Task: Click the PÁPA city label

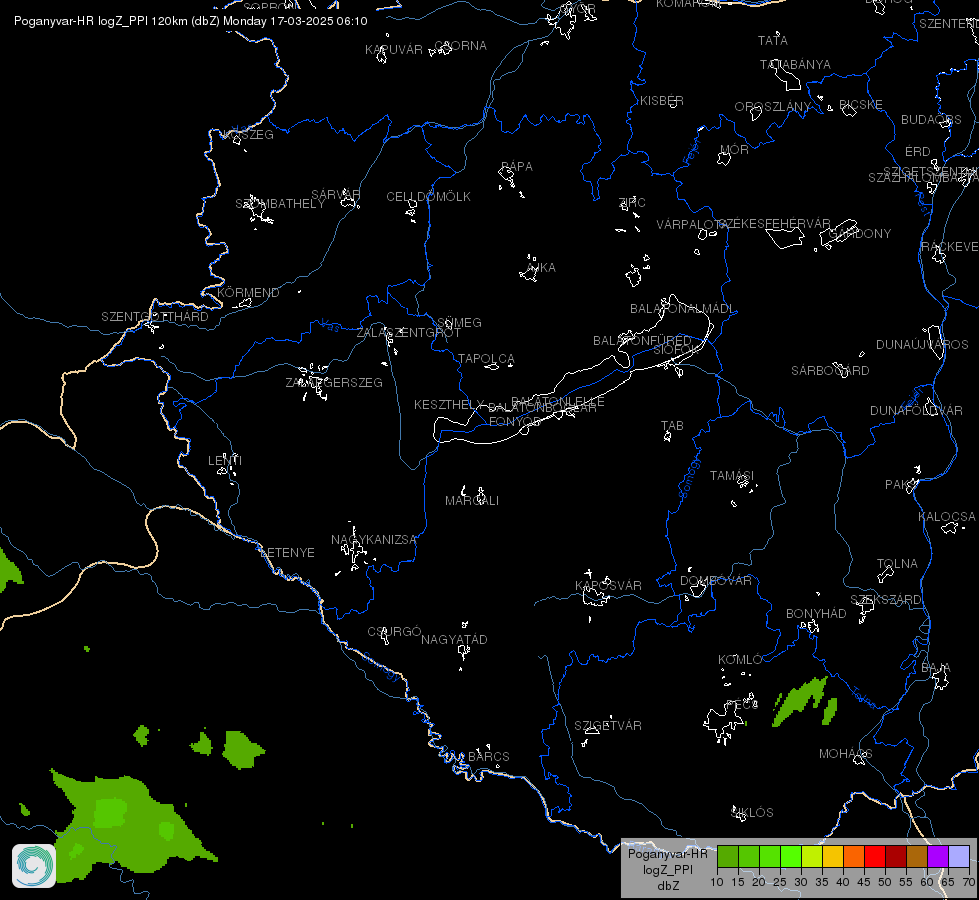Action: 516,166
